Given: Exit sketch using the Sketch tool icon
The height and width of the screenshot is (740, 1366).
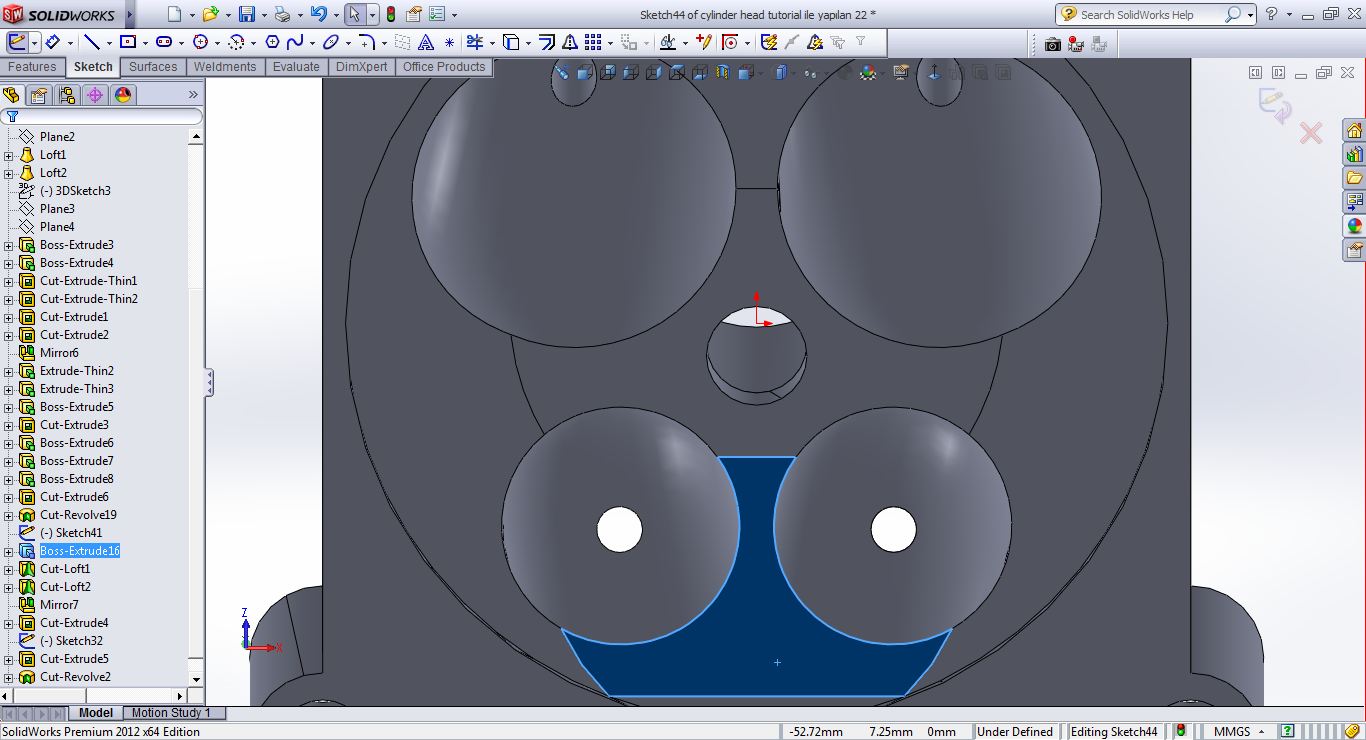Looking at the screenshot, I should [17, 42].
